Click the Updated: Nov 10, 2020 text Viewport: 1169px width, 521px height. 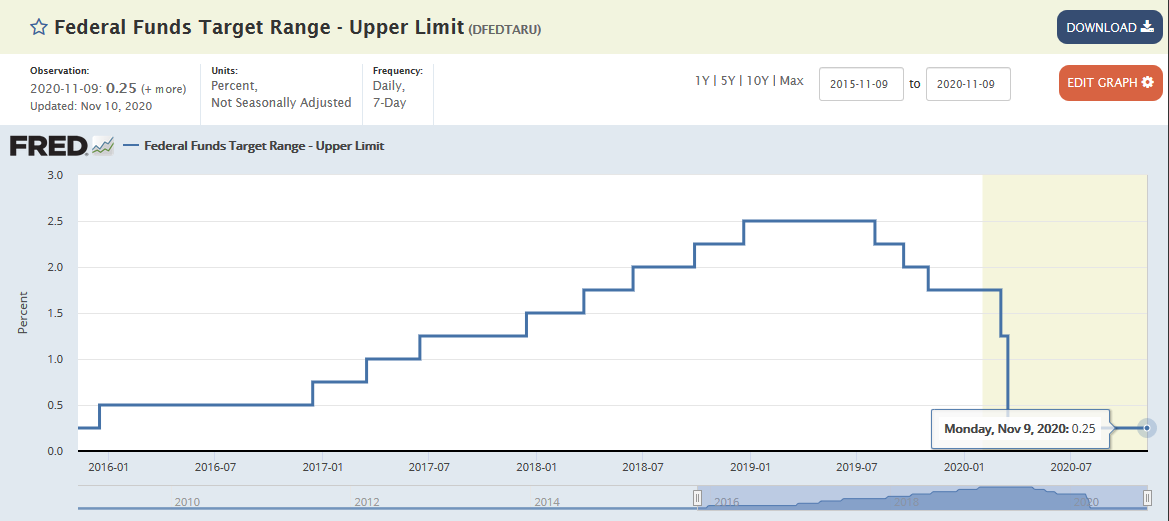91,106
